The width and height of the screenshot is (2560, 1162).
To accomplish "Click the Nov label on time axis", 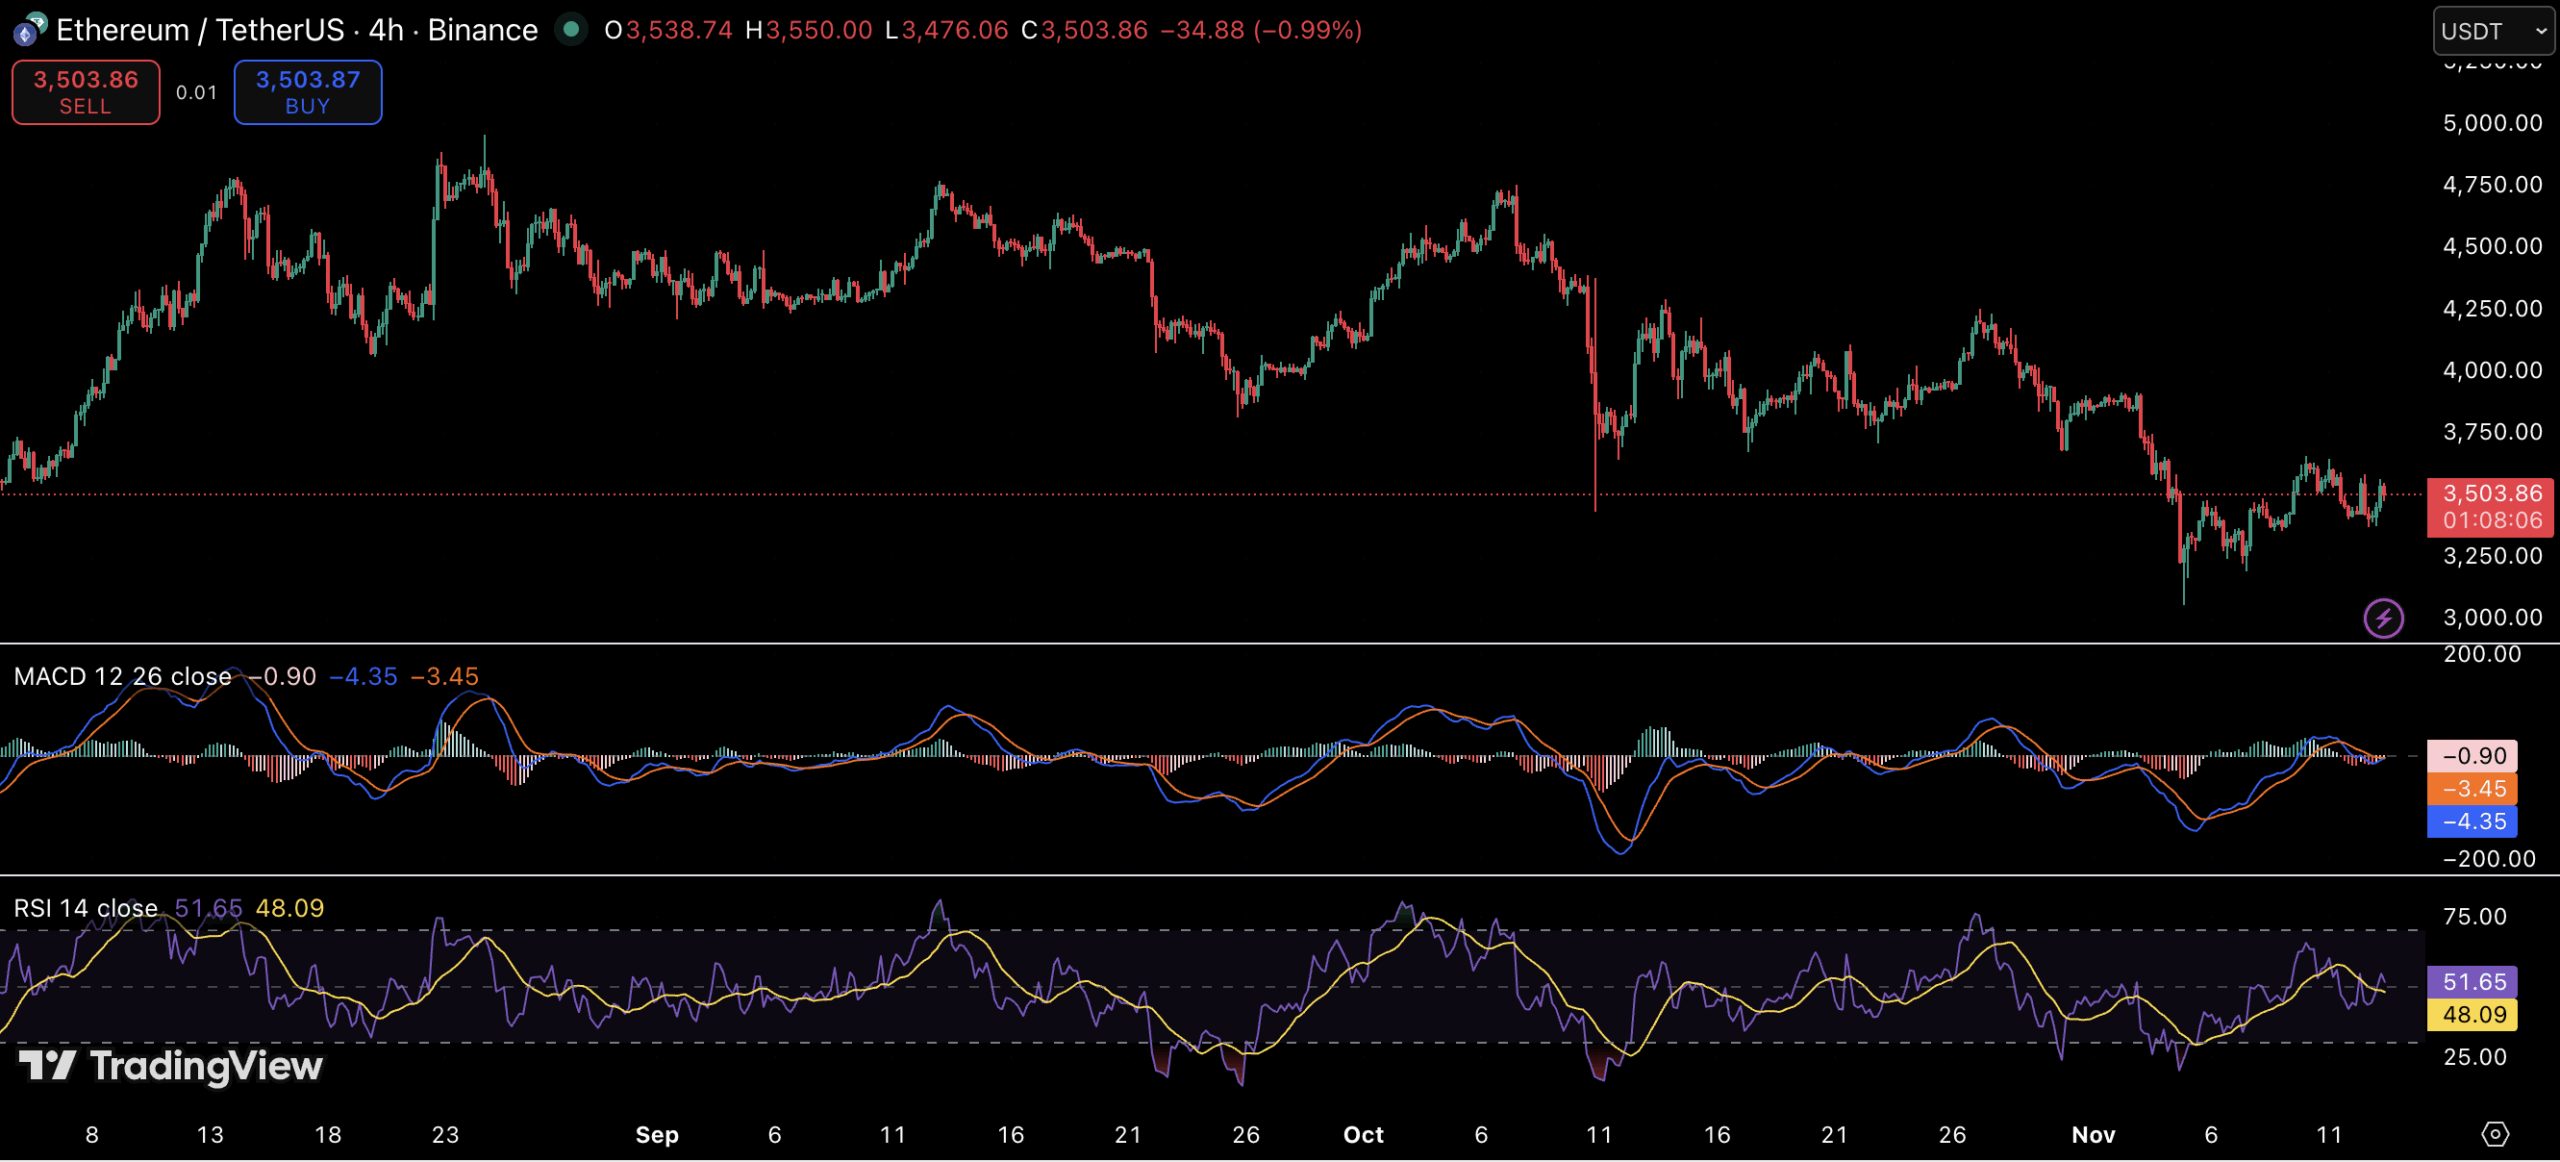I will tap(2093, 1135).
